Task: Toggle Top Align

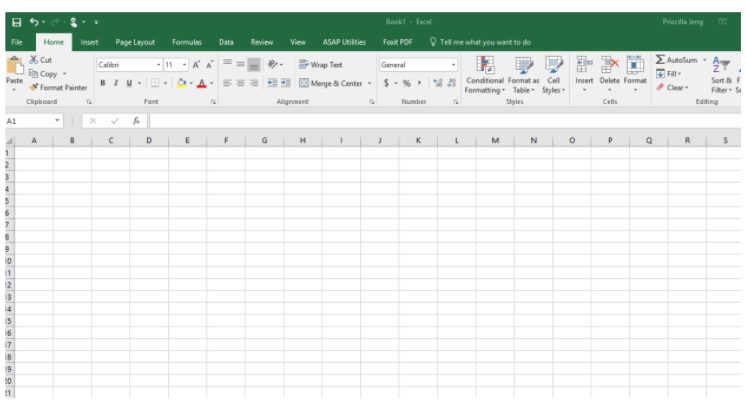Action: 228,64
